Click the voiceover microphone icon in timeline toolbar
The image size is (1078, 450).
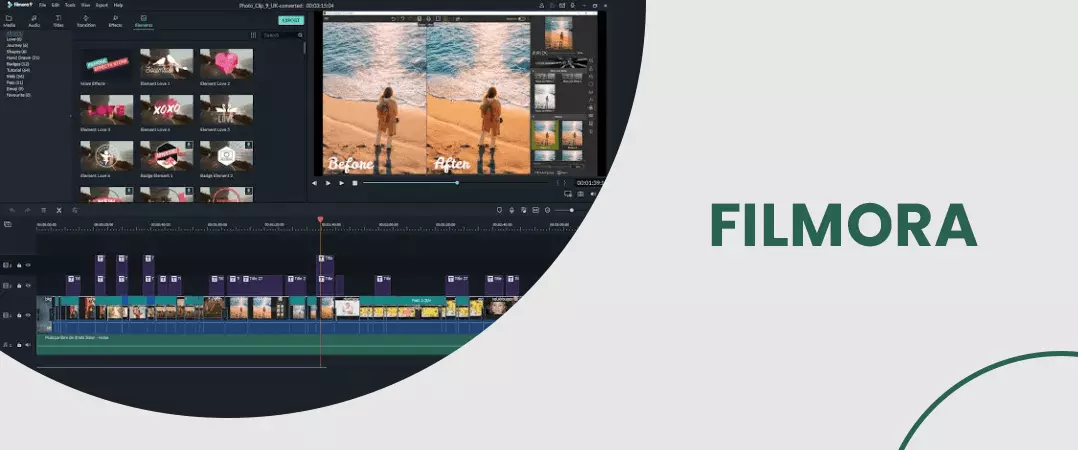512,210
